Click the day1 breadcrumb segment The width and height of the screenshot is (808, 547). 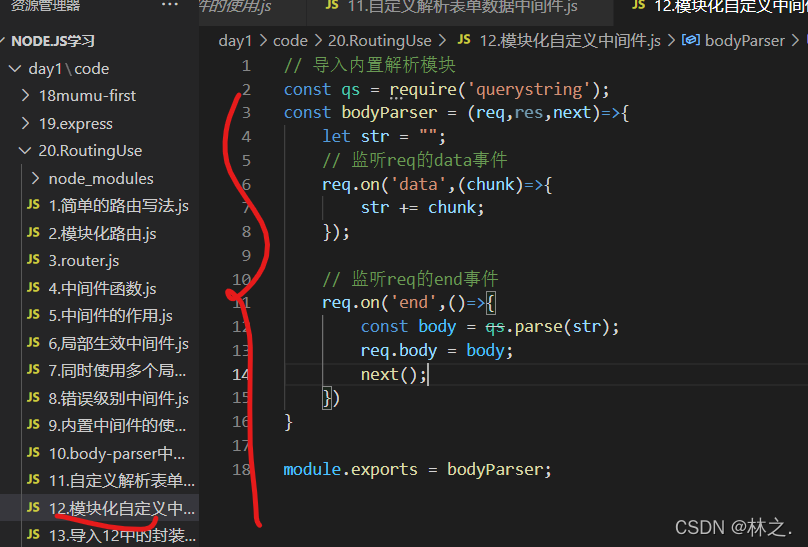tap(235, 41)
